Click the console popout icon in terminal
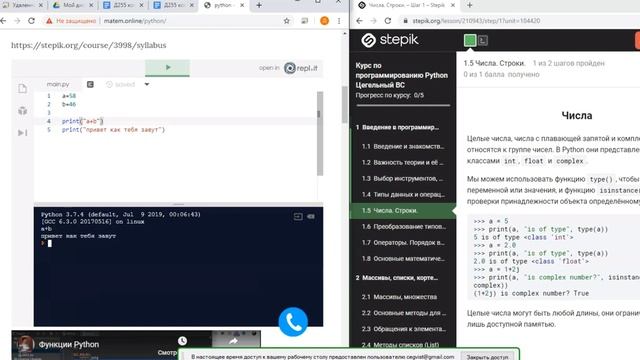This screenshot has height=360, width=640. (x=298, y=216)
